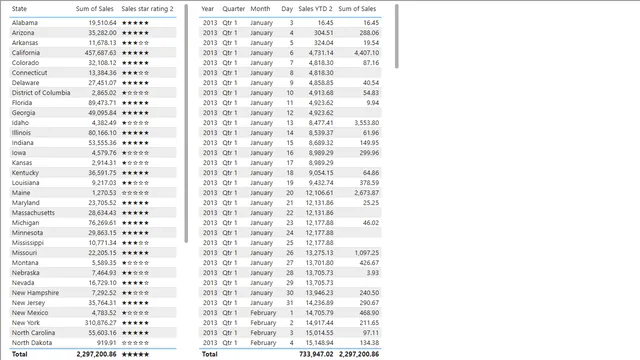Click Sales YTD value 15,148.94
640x360 pixels.
pos(319,343)
